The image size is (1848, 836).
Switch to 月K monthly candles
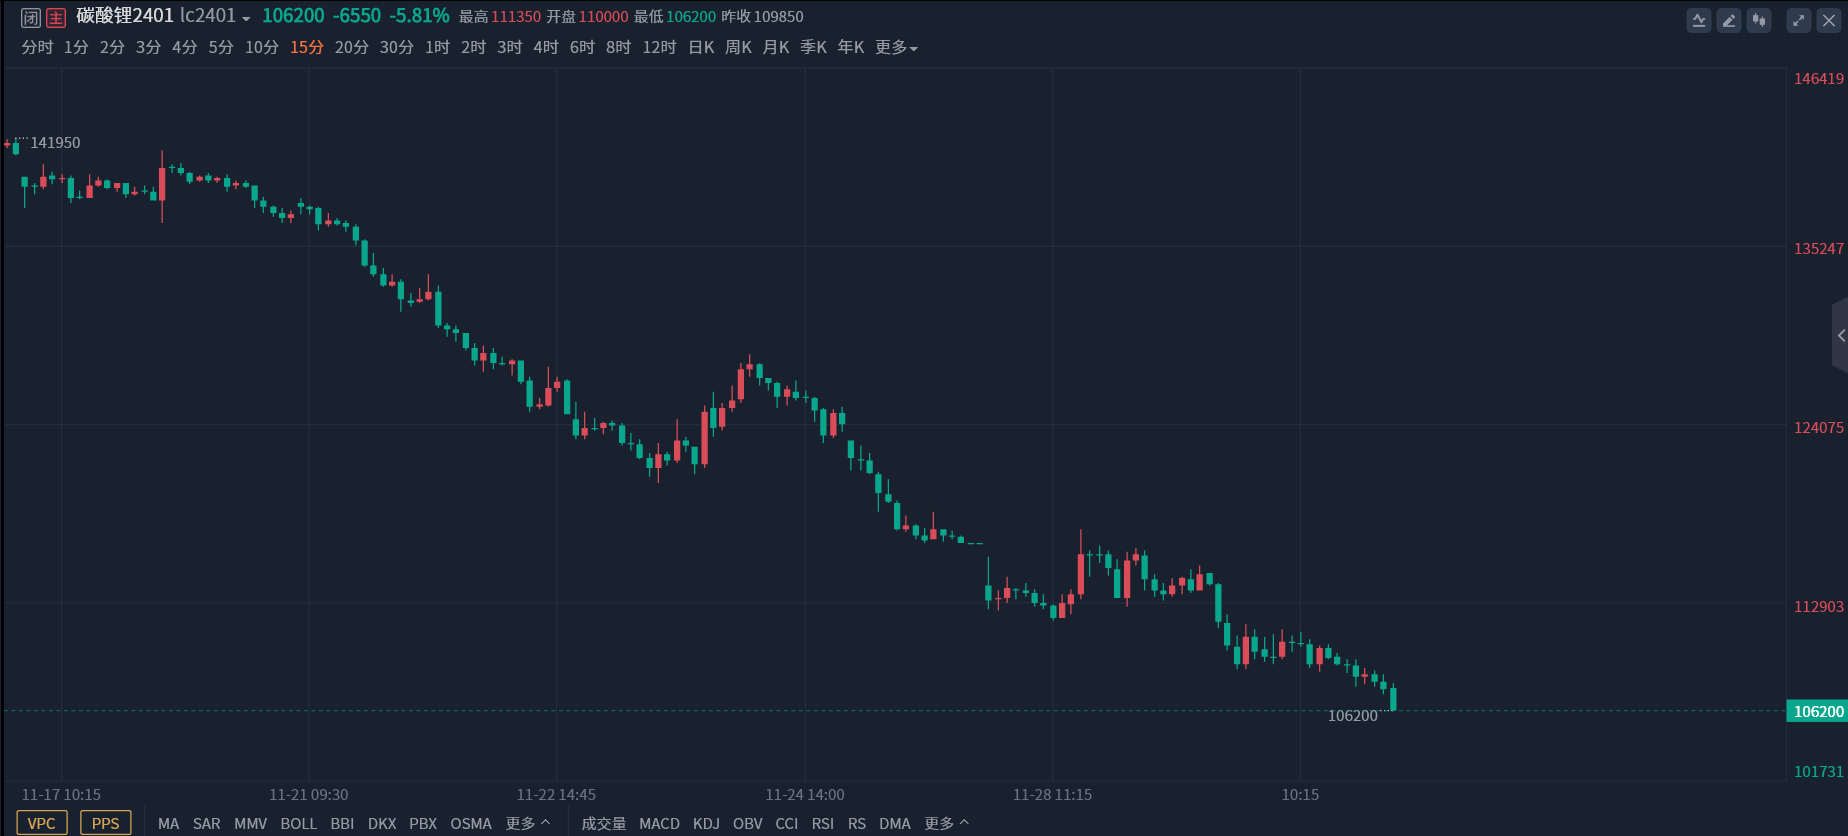coord(776,47)
